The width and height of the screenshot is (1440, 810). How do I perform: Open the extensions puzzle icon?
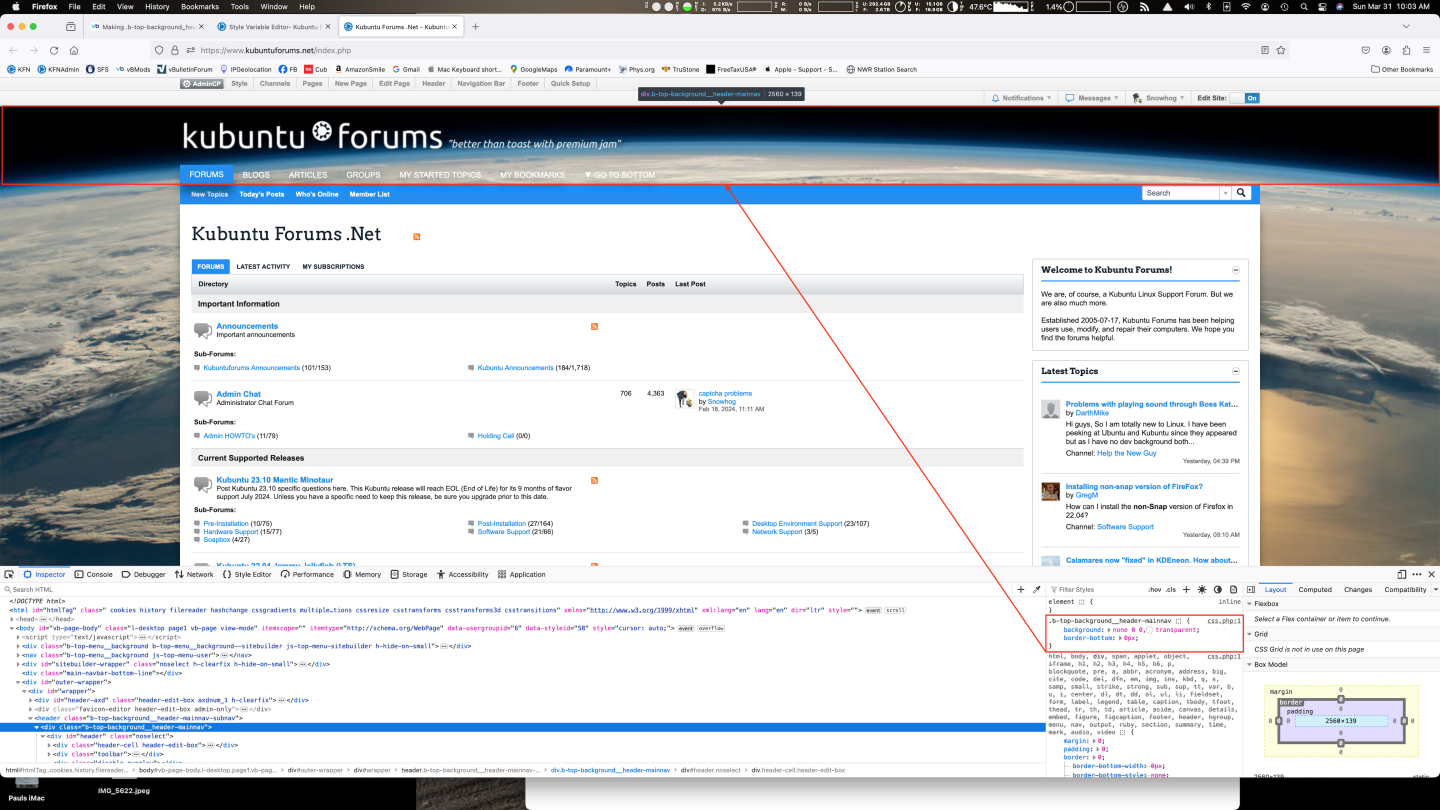click(1406, 50)
